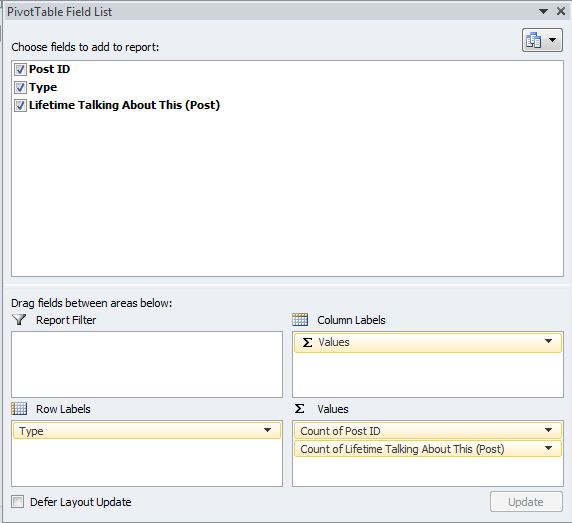The height and width of the screenshot is (523, 572).
Task: Click the Report Filter heading text
Action: [66, 320]
